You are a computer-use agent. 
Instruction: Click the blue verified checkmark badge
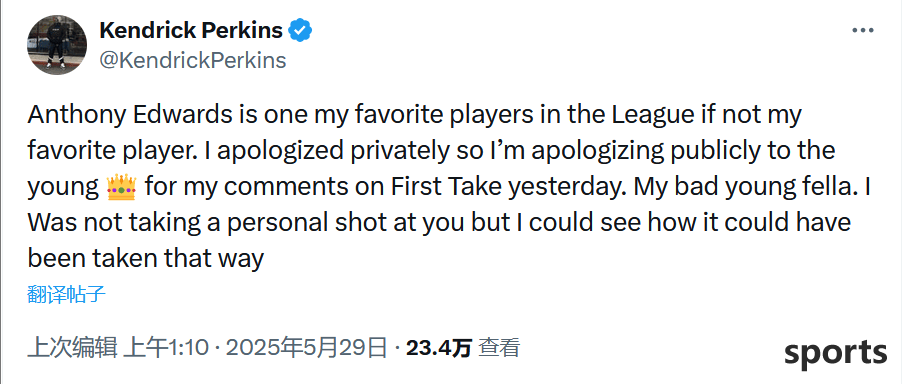click(x=300, y=30)
